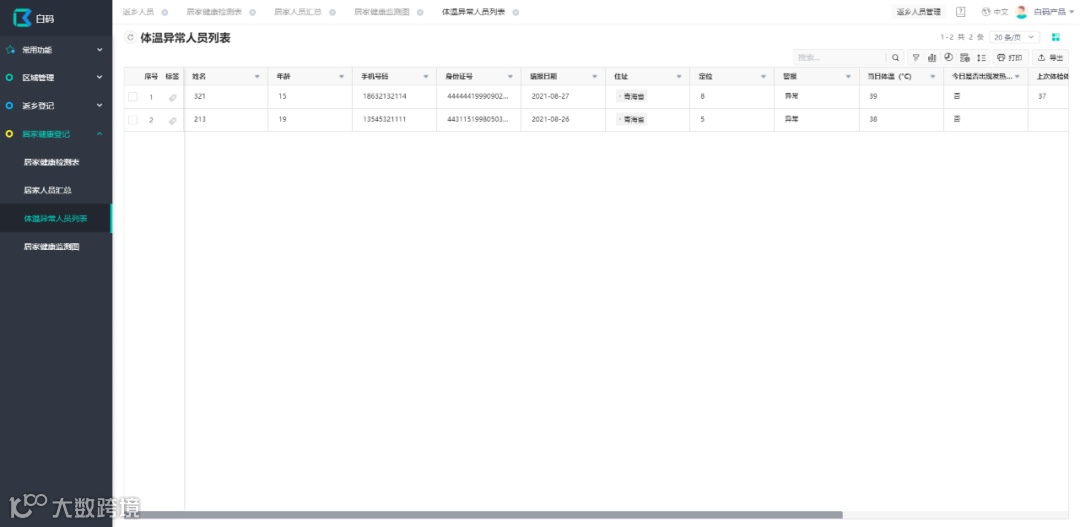The image size is (1080, 527).
Task: Close the 体温异常人员列表 tab
Action: [516, 12]
